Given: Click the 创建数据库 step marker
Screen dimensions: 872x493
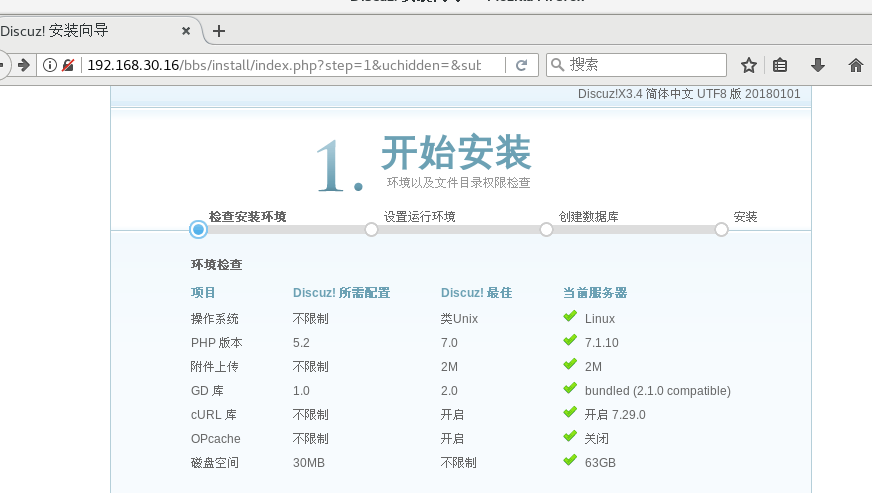Looking at the screenshot, I should [546, 229].
